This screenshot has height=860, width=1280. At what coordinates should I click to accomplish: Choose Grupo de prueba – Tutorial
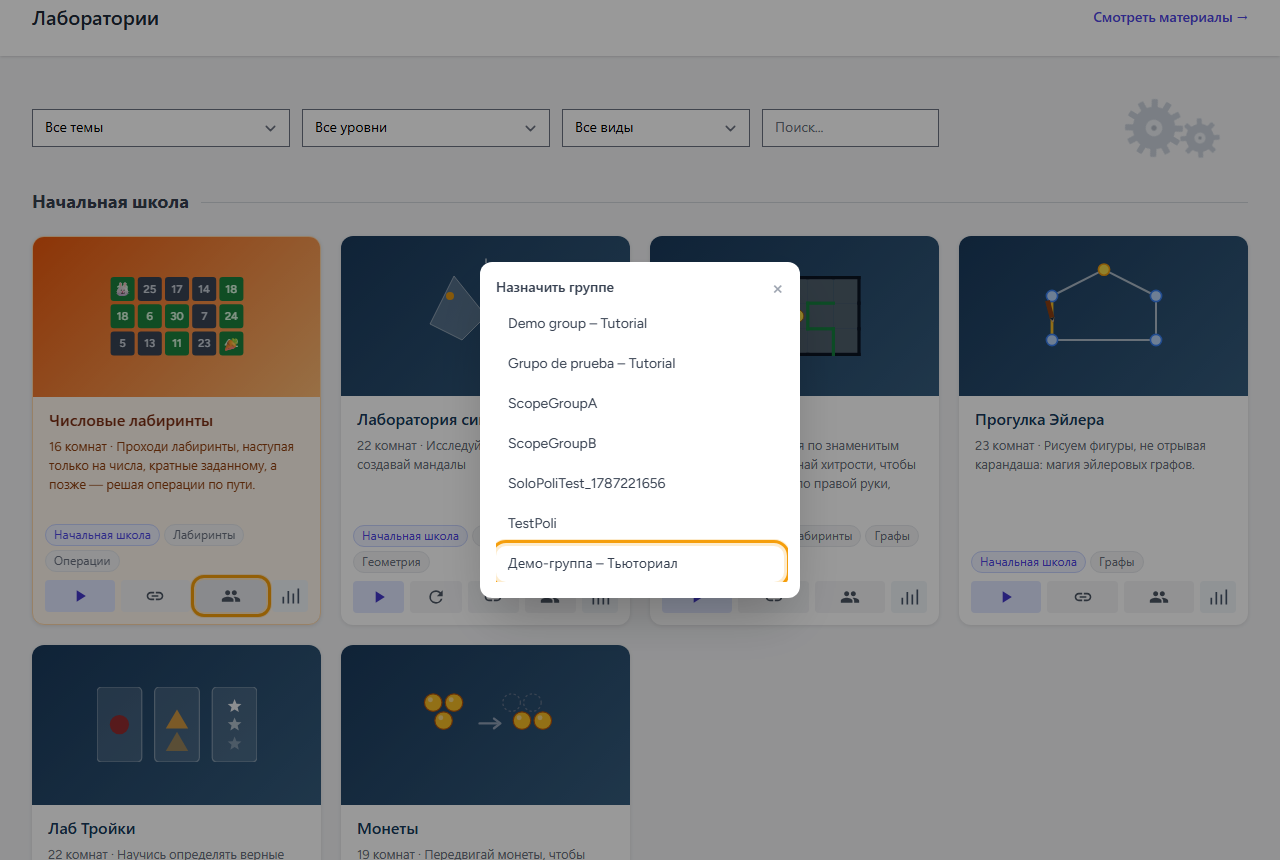[640, 363]
